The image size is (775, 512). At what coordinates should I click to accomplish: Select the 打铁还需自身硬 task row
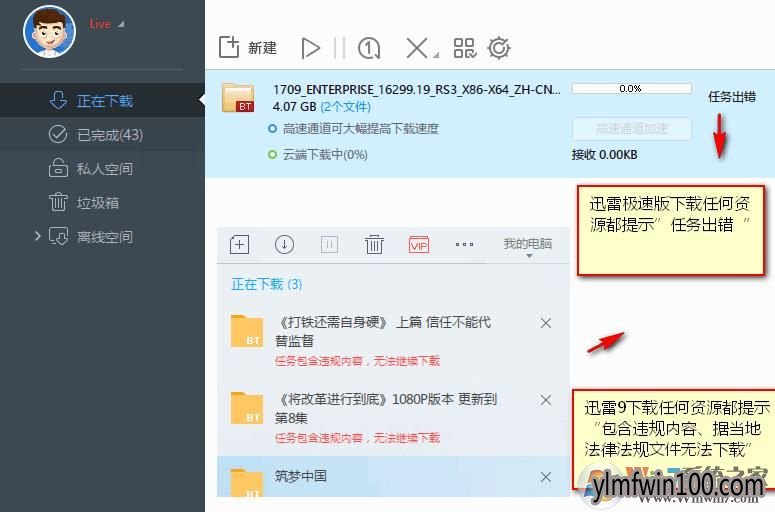click(393, 341)
